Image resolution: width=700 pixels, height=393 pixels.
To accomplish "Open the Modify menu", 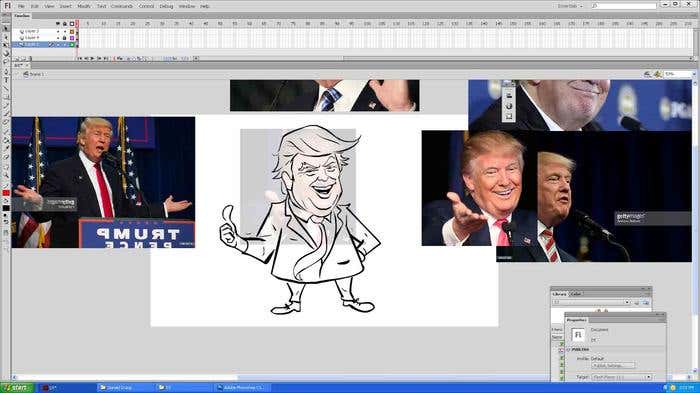I will pos(83,6).
